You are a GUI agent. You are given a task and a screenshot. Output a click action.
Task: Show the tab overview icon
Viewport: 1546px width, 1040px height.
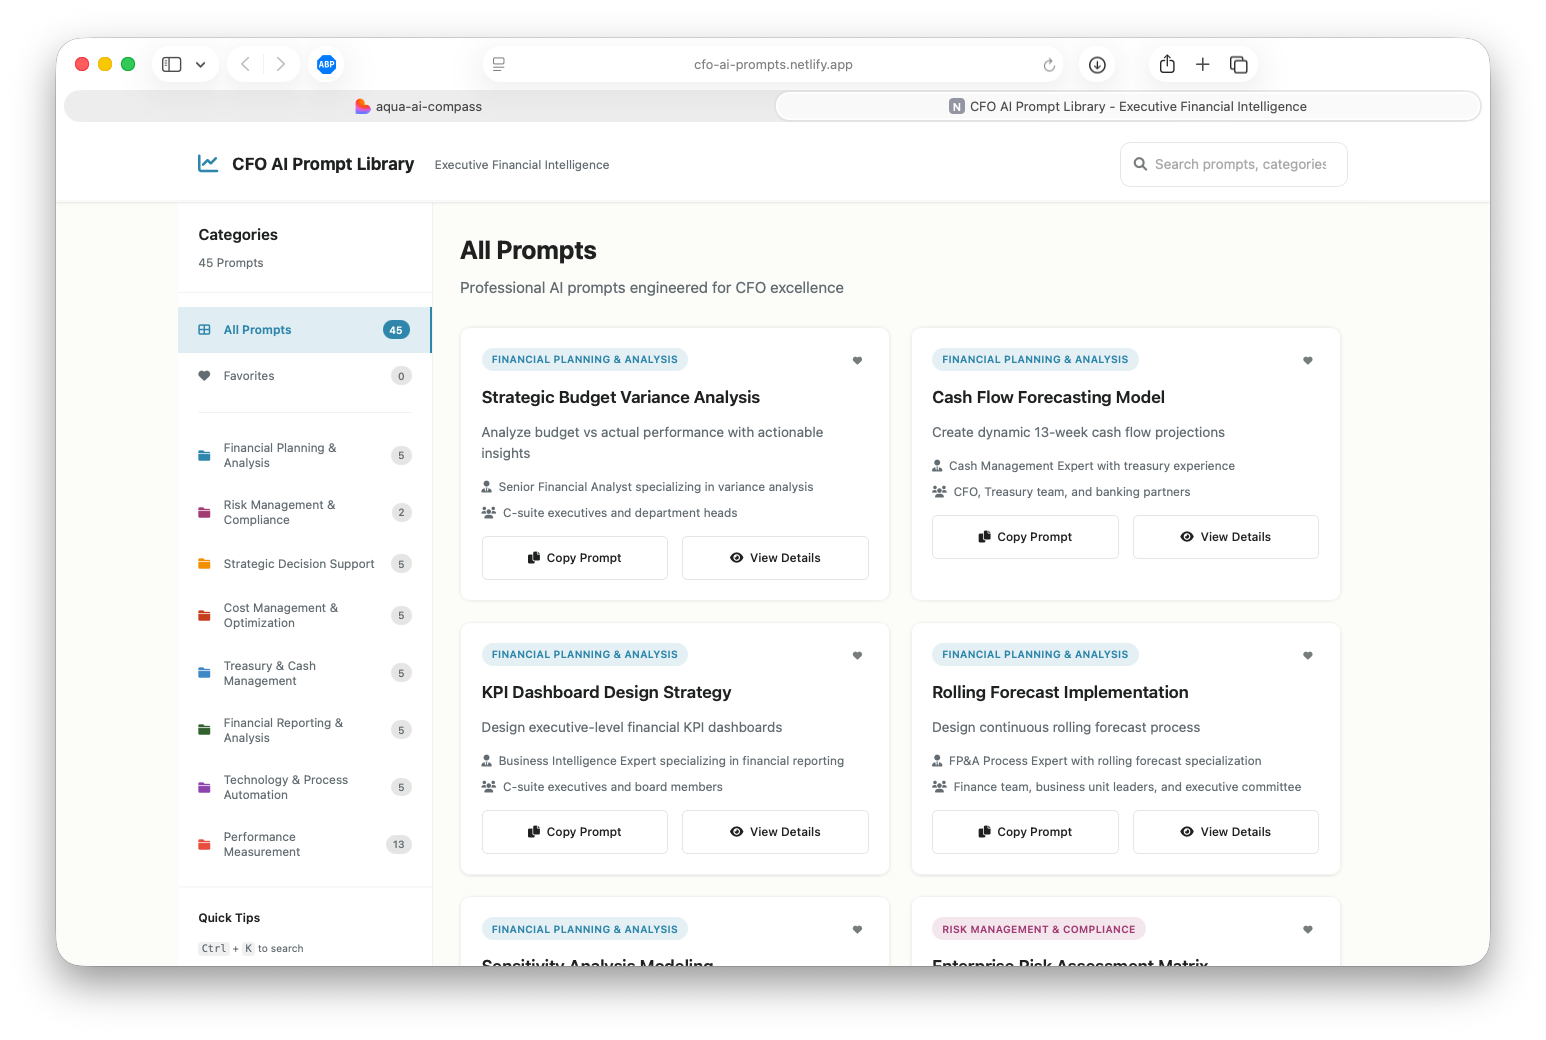pos(1238,64)
